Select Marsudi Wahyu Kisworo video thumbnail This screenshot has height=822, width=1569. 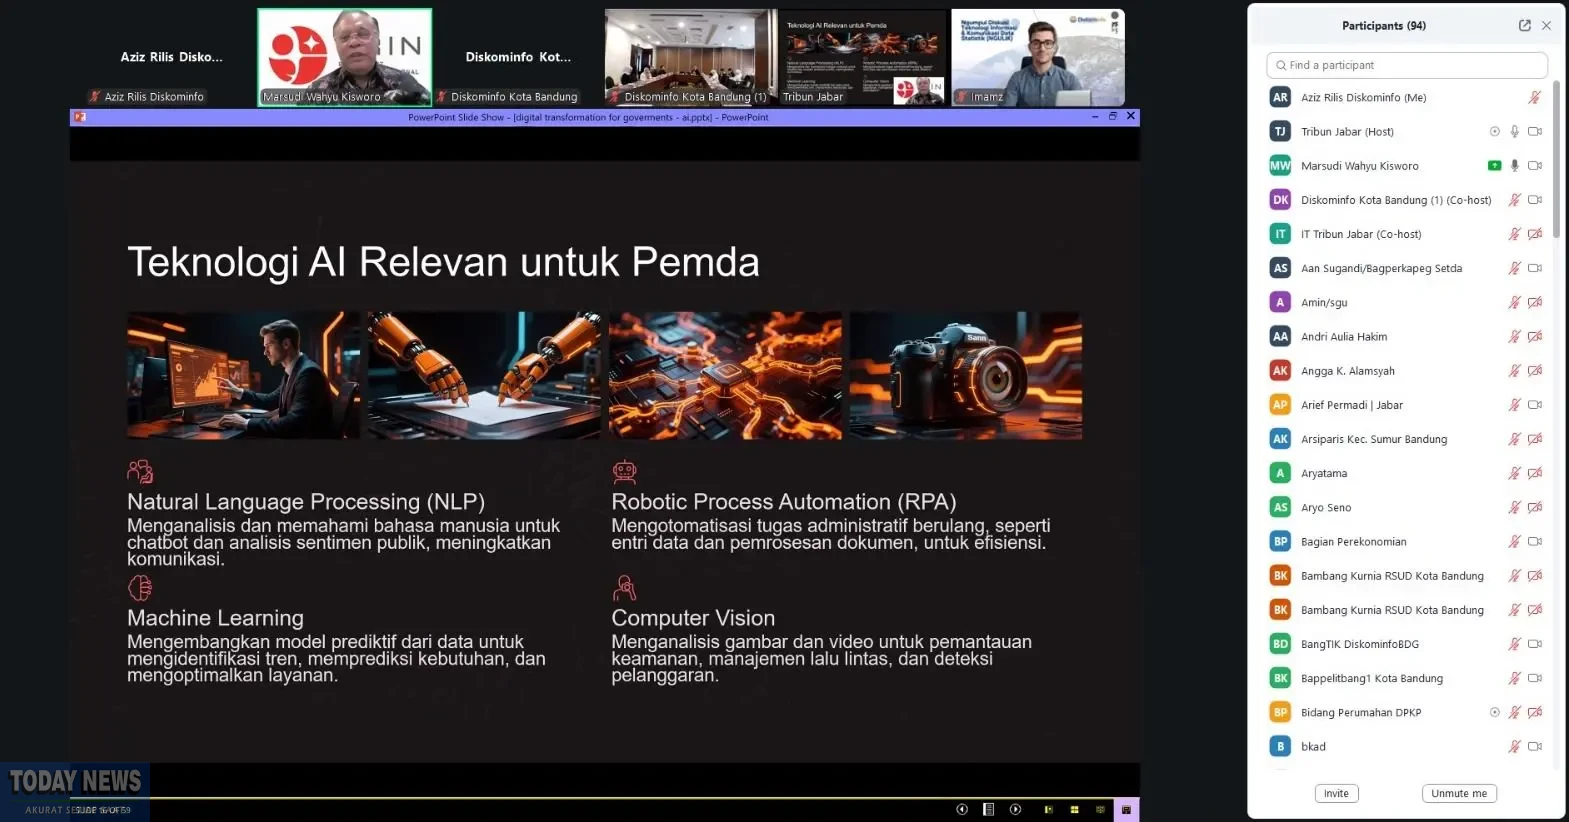[345, 57]
